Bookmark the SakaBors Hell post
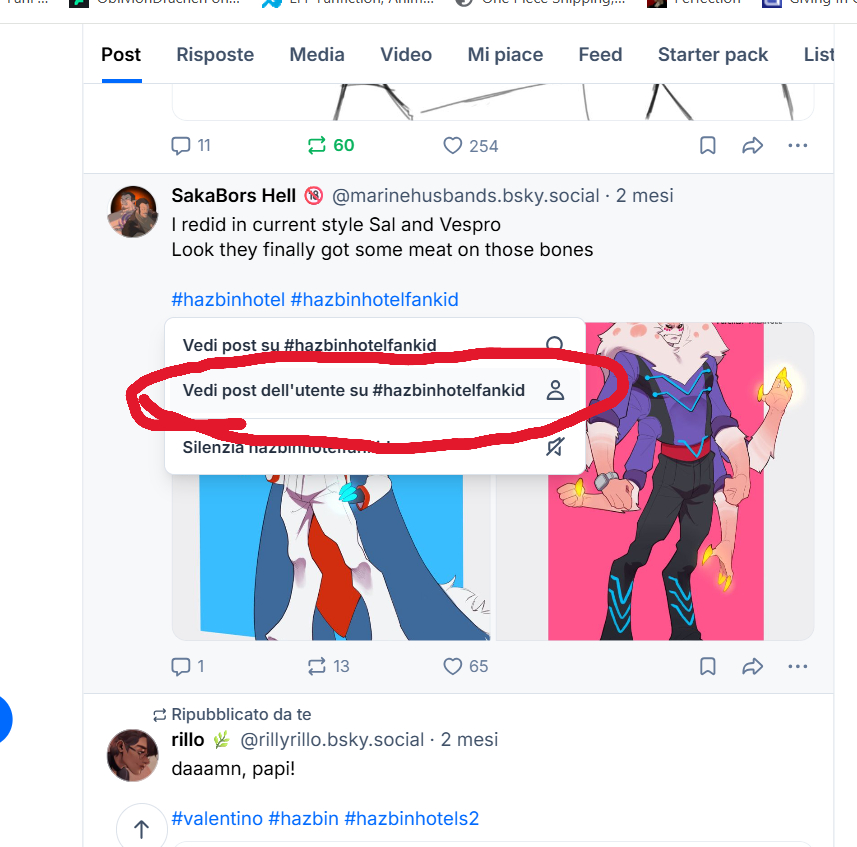 [x=708, y=666]
